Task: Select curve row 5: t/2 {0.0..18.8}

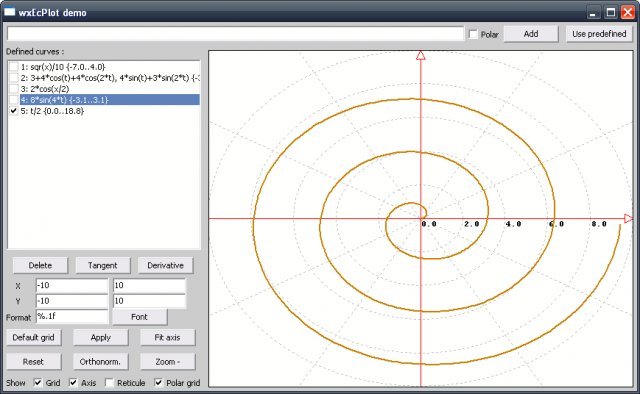Action: (x=109, y=111)
